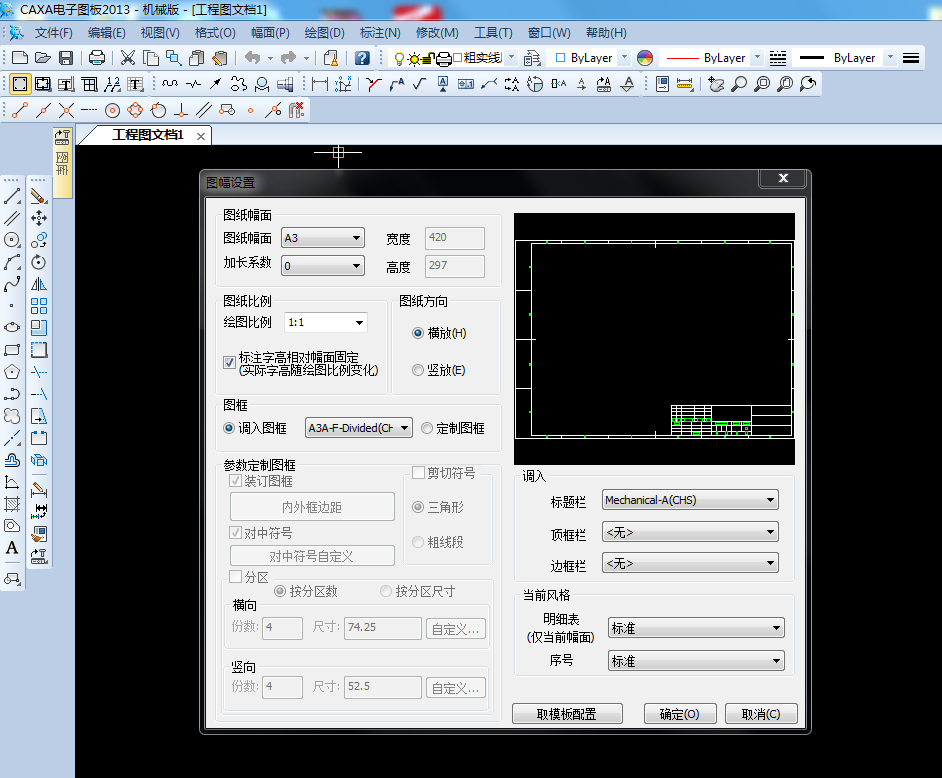
Task: Open the 文件(F) menu
Action: (55, 32)
